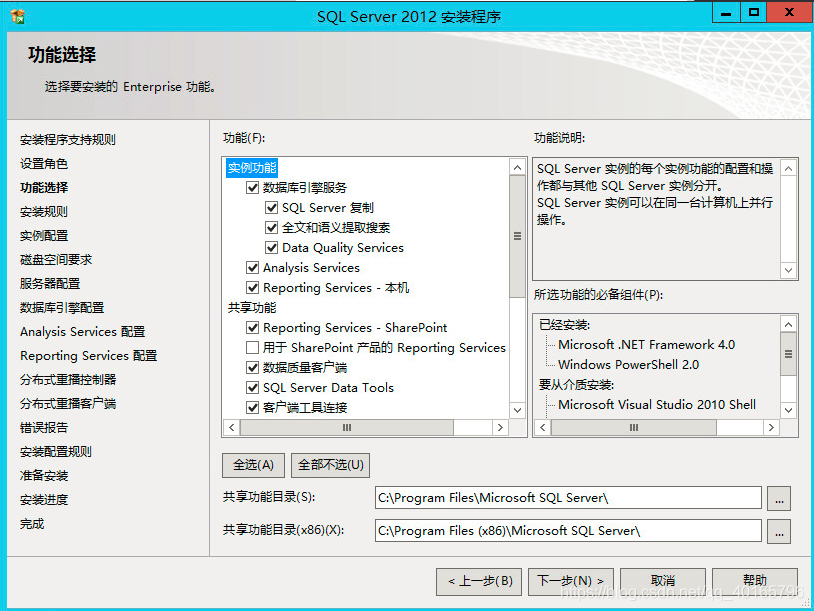Click 全部不选(U) button
This screenshot has width=814, height=611.
pyautogui.click(x=331, y=465)
